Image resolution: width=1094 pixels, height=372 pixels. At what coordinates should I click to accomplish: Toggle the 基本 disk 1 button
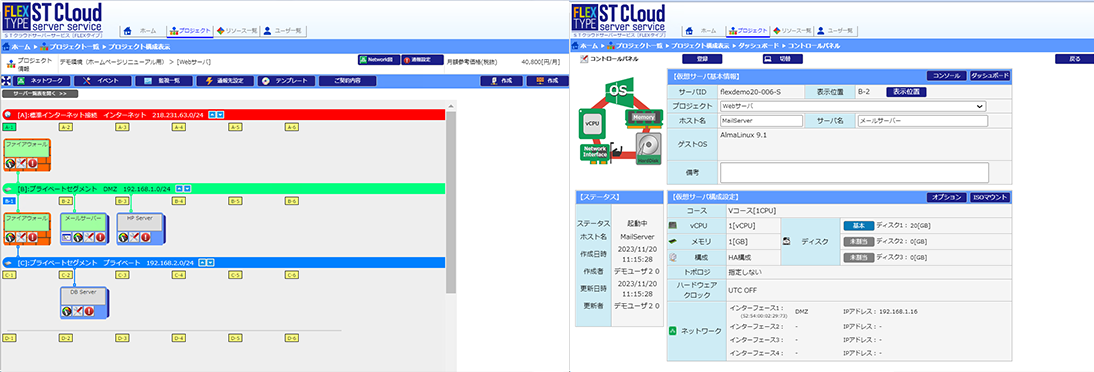[x=858, y=225]
